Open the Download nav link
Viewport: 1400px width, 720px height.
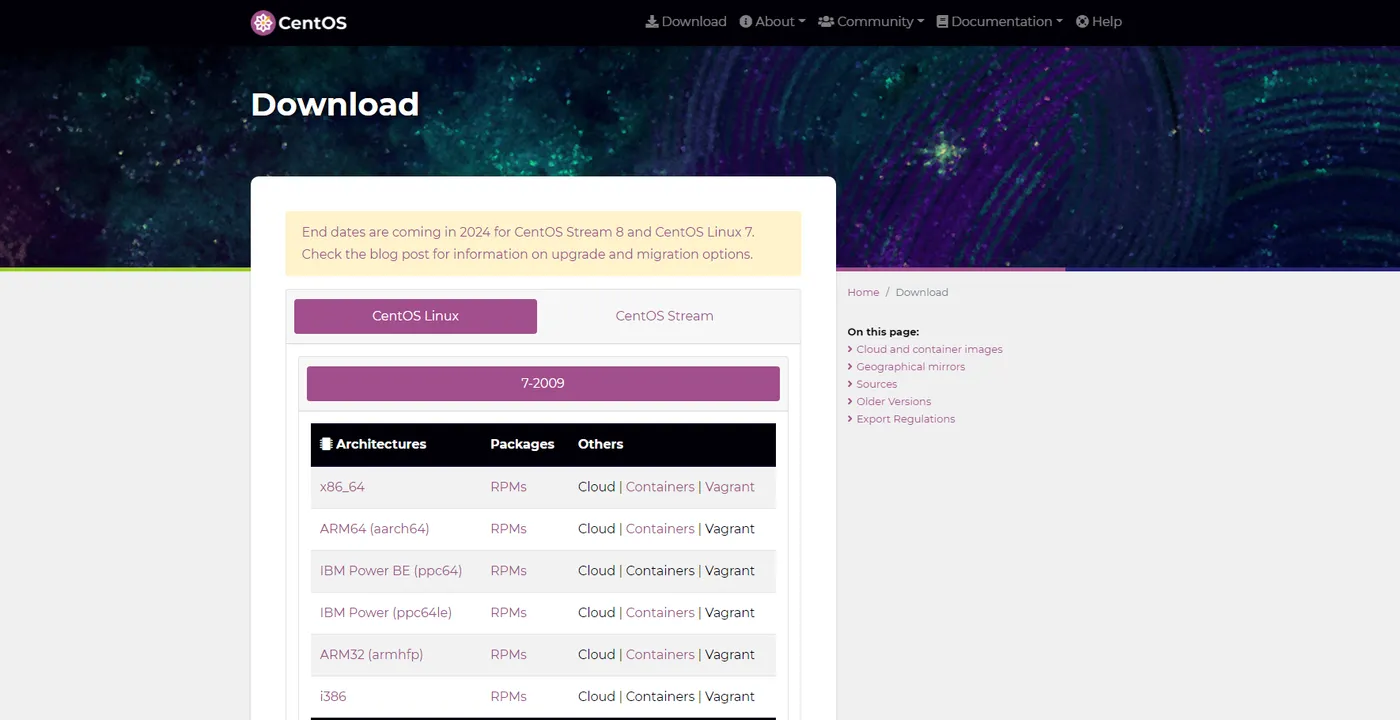click(686, 21)
